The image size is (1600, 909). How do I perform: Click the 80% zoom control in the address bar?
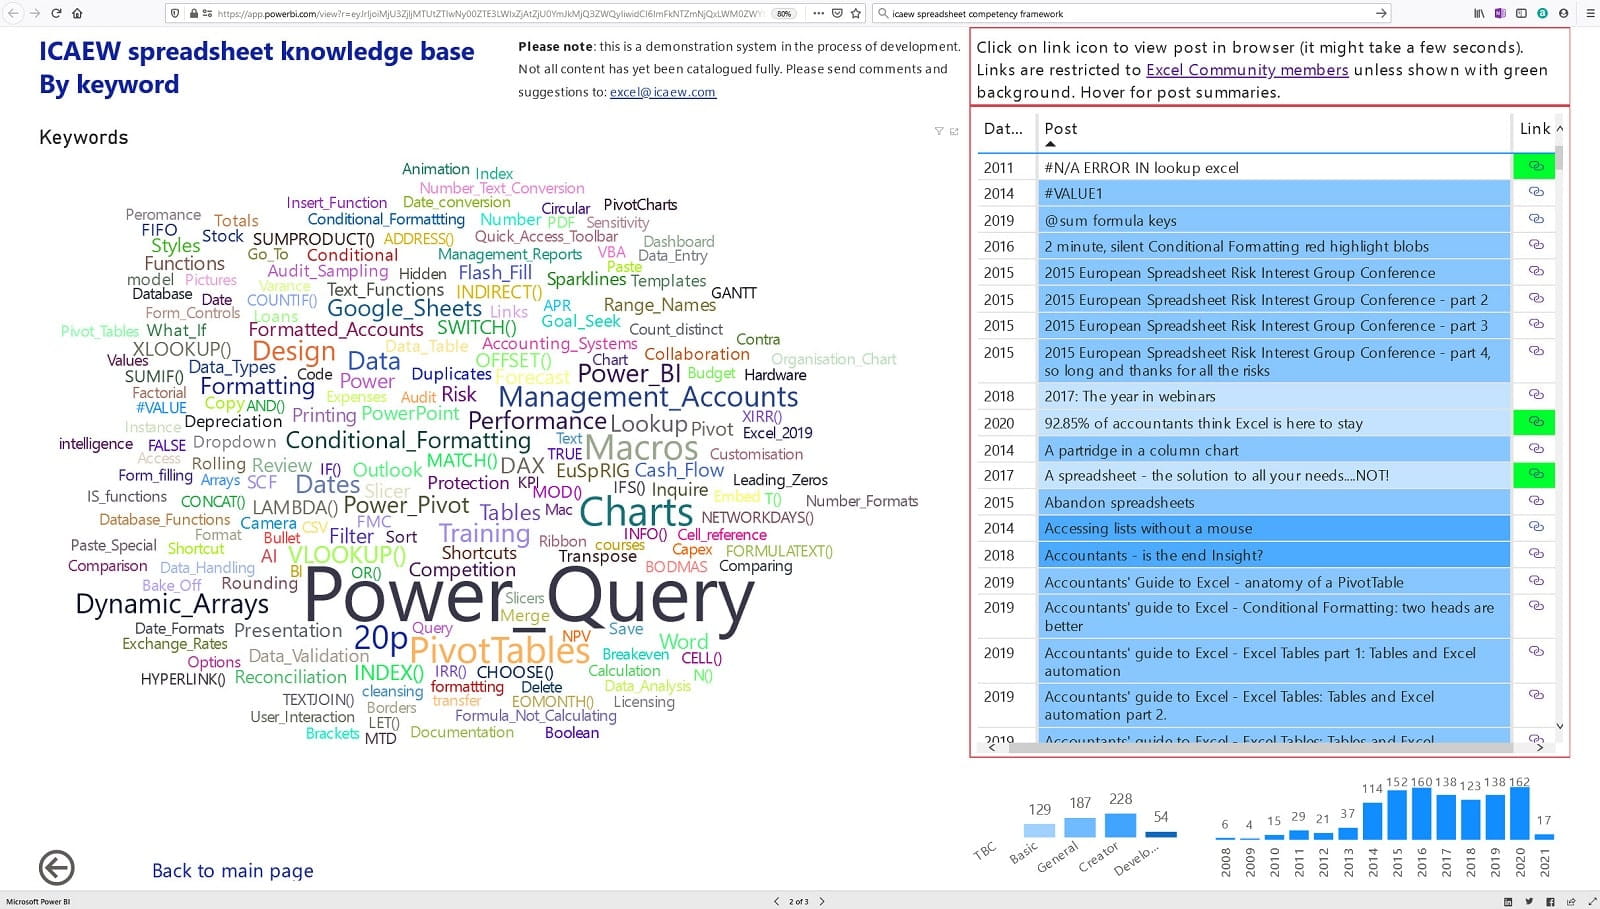784,13
